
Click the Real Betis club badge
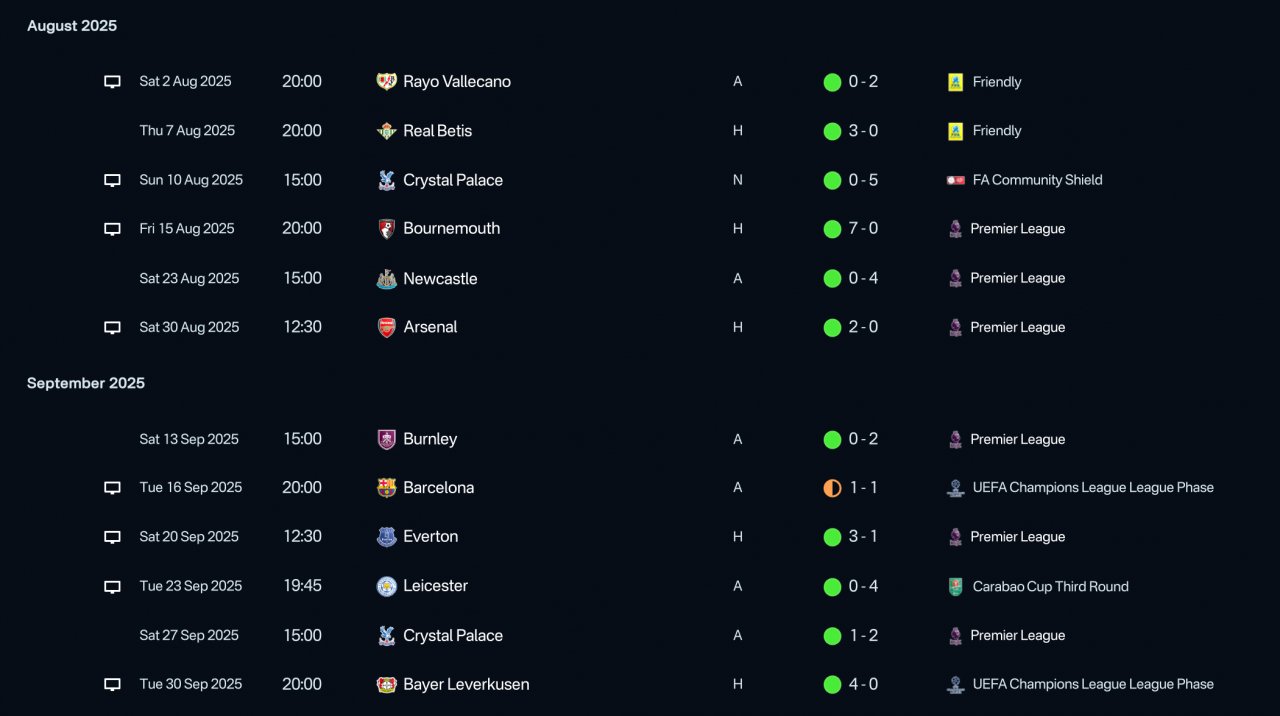[386, 131]
